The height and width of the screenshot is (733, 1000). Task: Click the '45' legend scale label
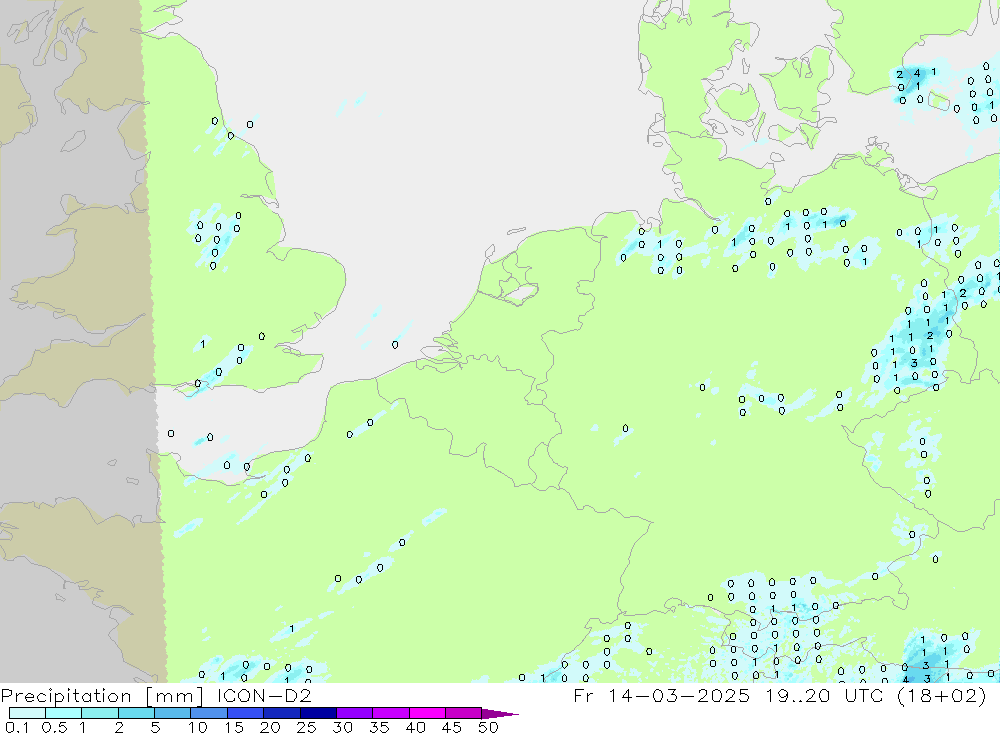(x=452, y=727)
